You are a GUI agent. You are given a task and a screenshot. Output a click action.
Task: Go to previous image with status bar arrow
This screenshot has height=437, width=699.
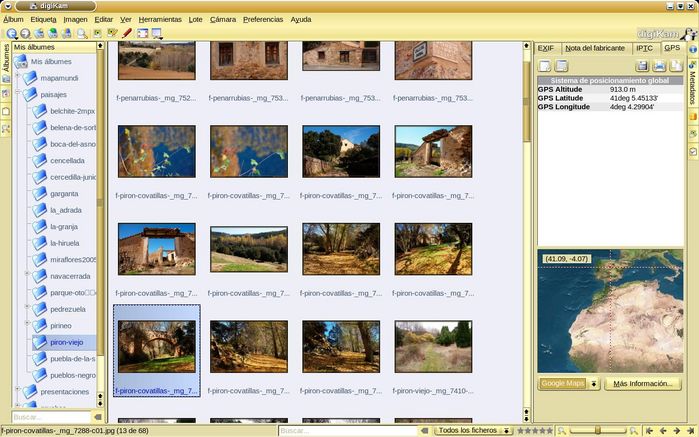663,431
